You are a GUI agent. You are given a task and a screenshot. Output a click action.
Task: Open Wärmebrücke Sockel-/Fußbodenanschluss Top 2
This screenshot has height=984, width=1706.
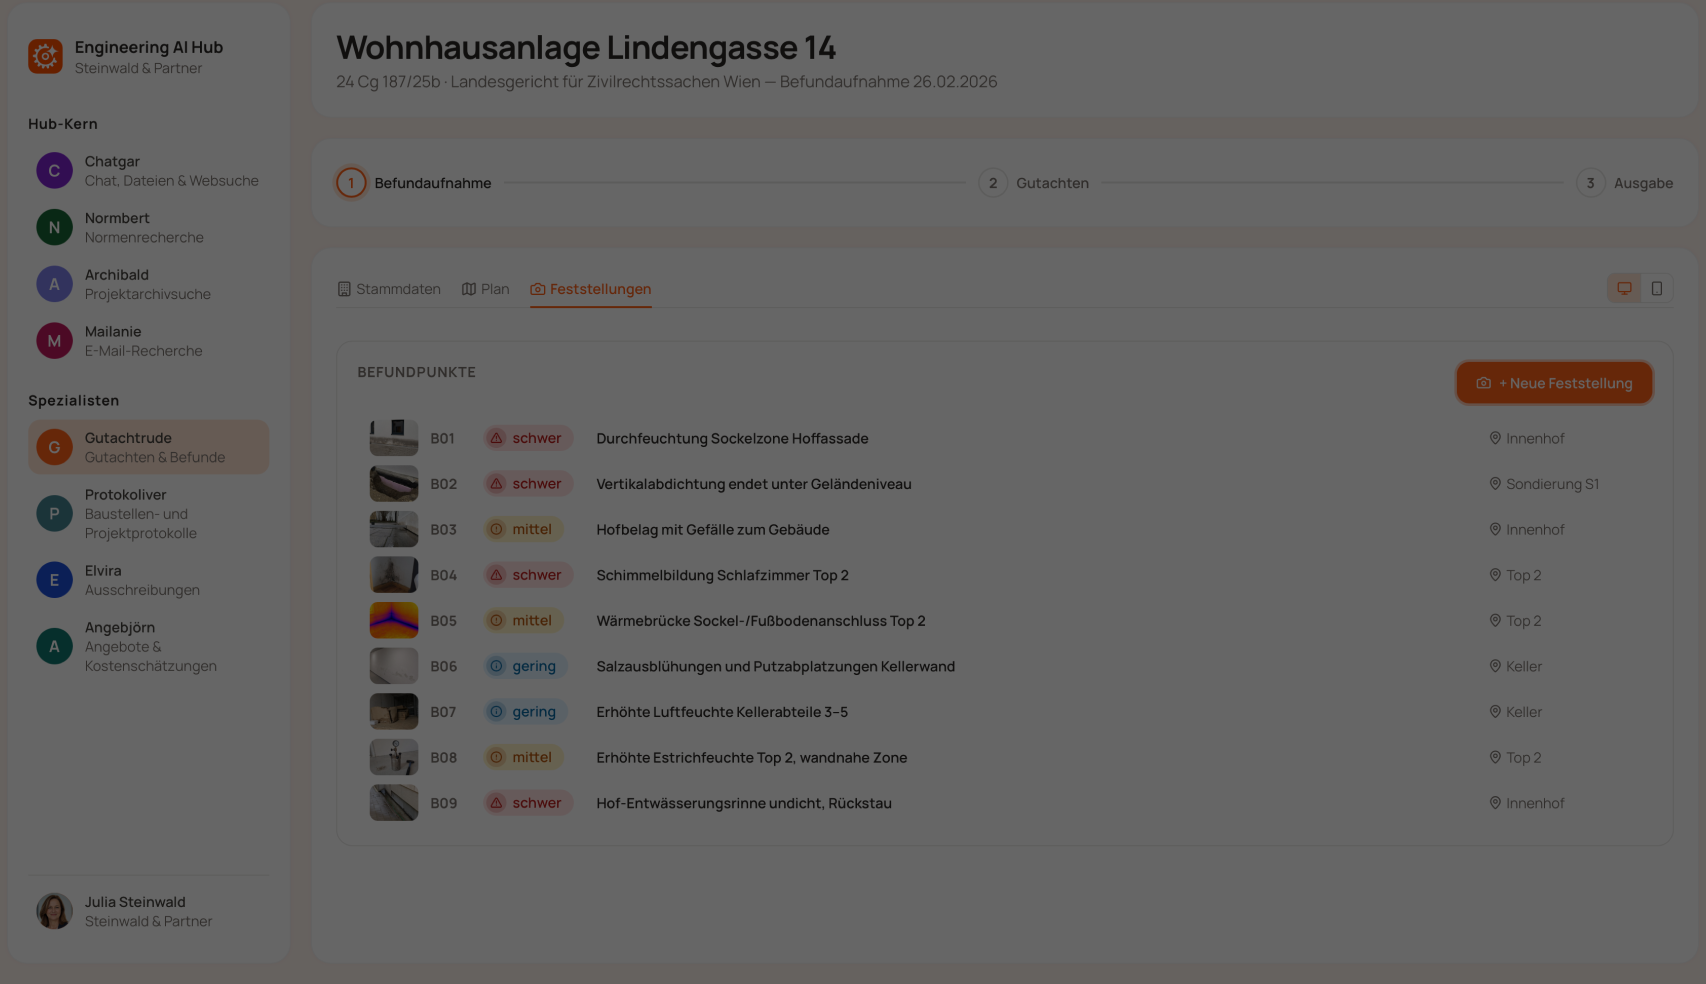tap(761, 621)
